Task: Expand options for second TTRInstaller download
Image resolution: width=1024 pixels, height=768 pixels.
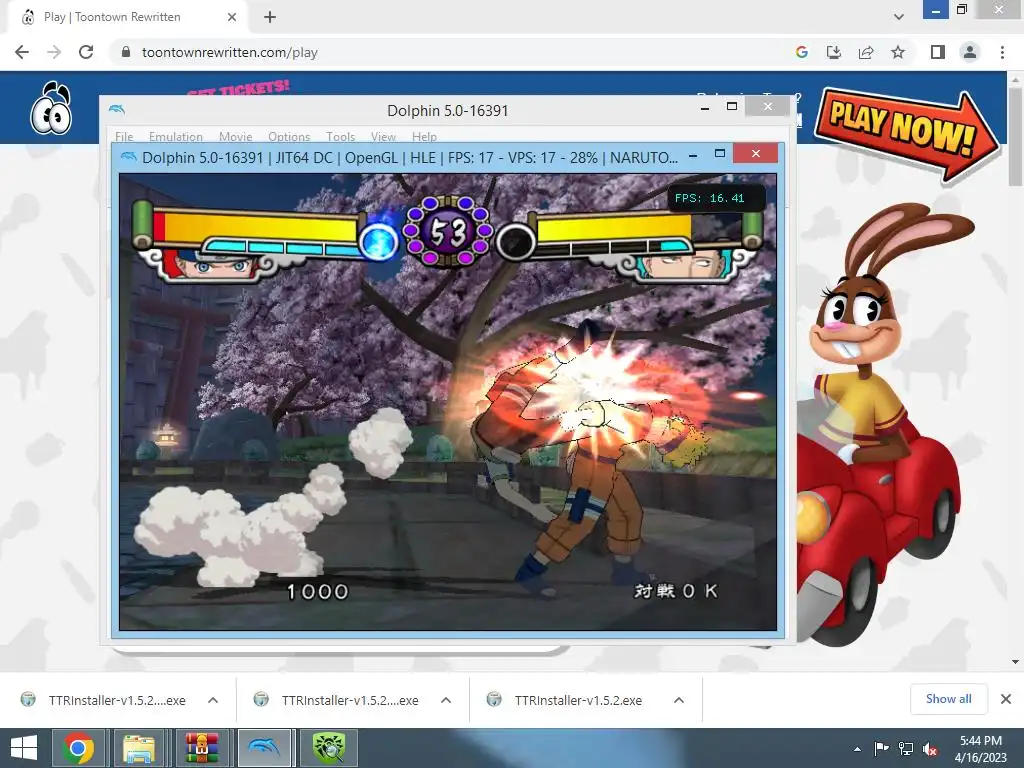Action: tap(446, 700)
